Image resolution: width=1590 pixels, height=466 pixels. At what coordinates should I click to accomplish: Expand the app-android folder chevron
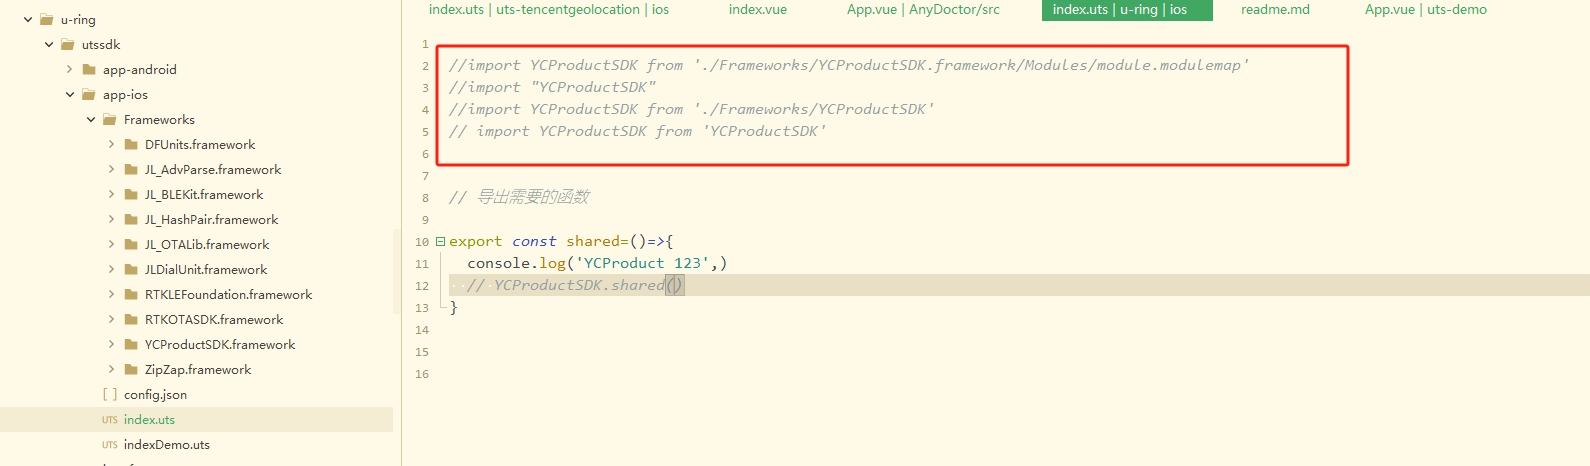coord(69,69)
